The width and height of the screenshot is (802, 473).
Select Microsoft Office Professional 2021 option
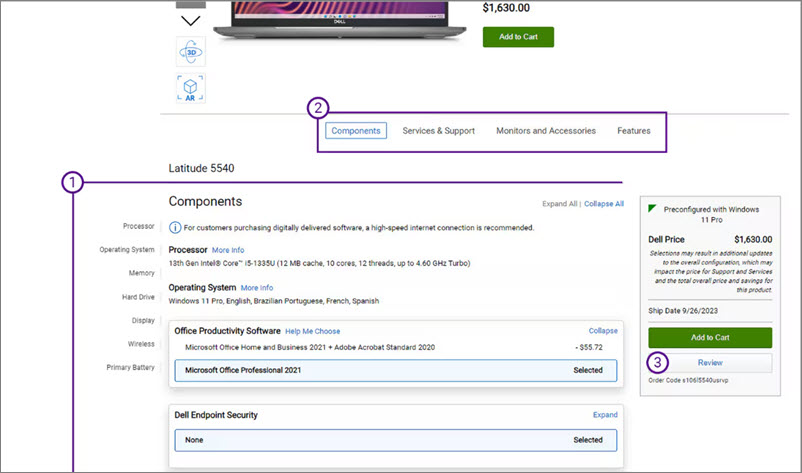coord(395,370)
